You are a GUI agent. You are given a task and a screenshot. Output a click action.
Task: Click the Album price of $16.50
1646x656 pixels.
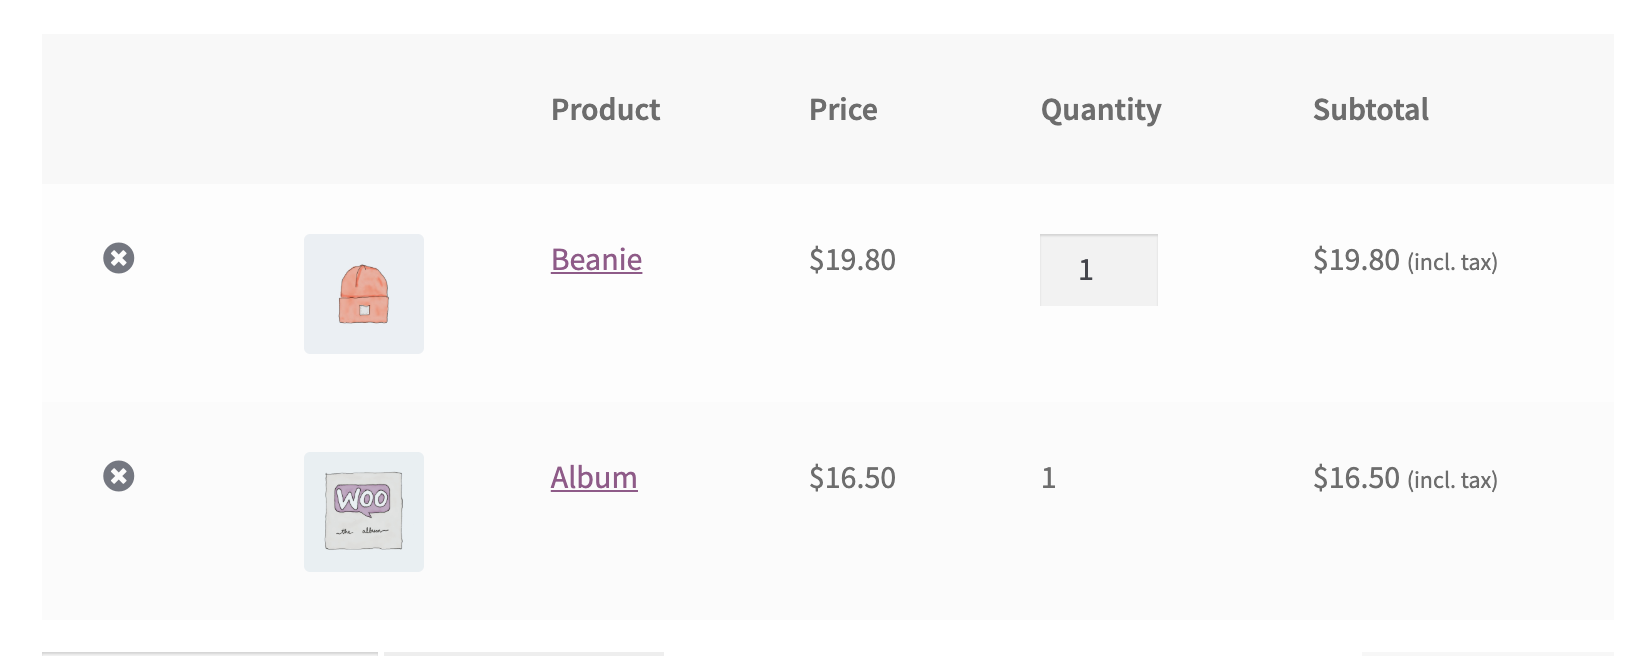853,478
